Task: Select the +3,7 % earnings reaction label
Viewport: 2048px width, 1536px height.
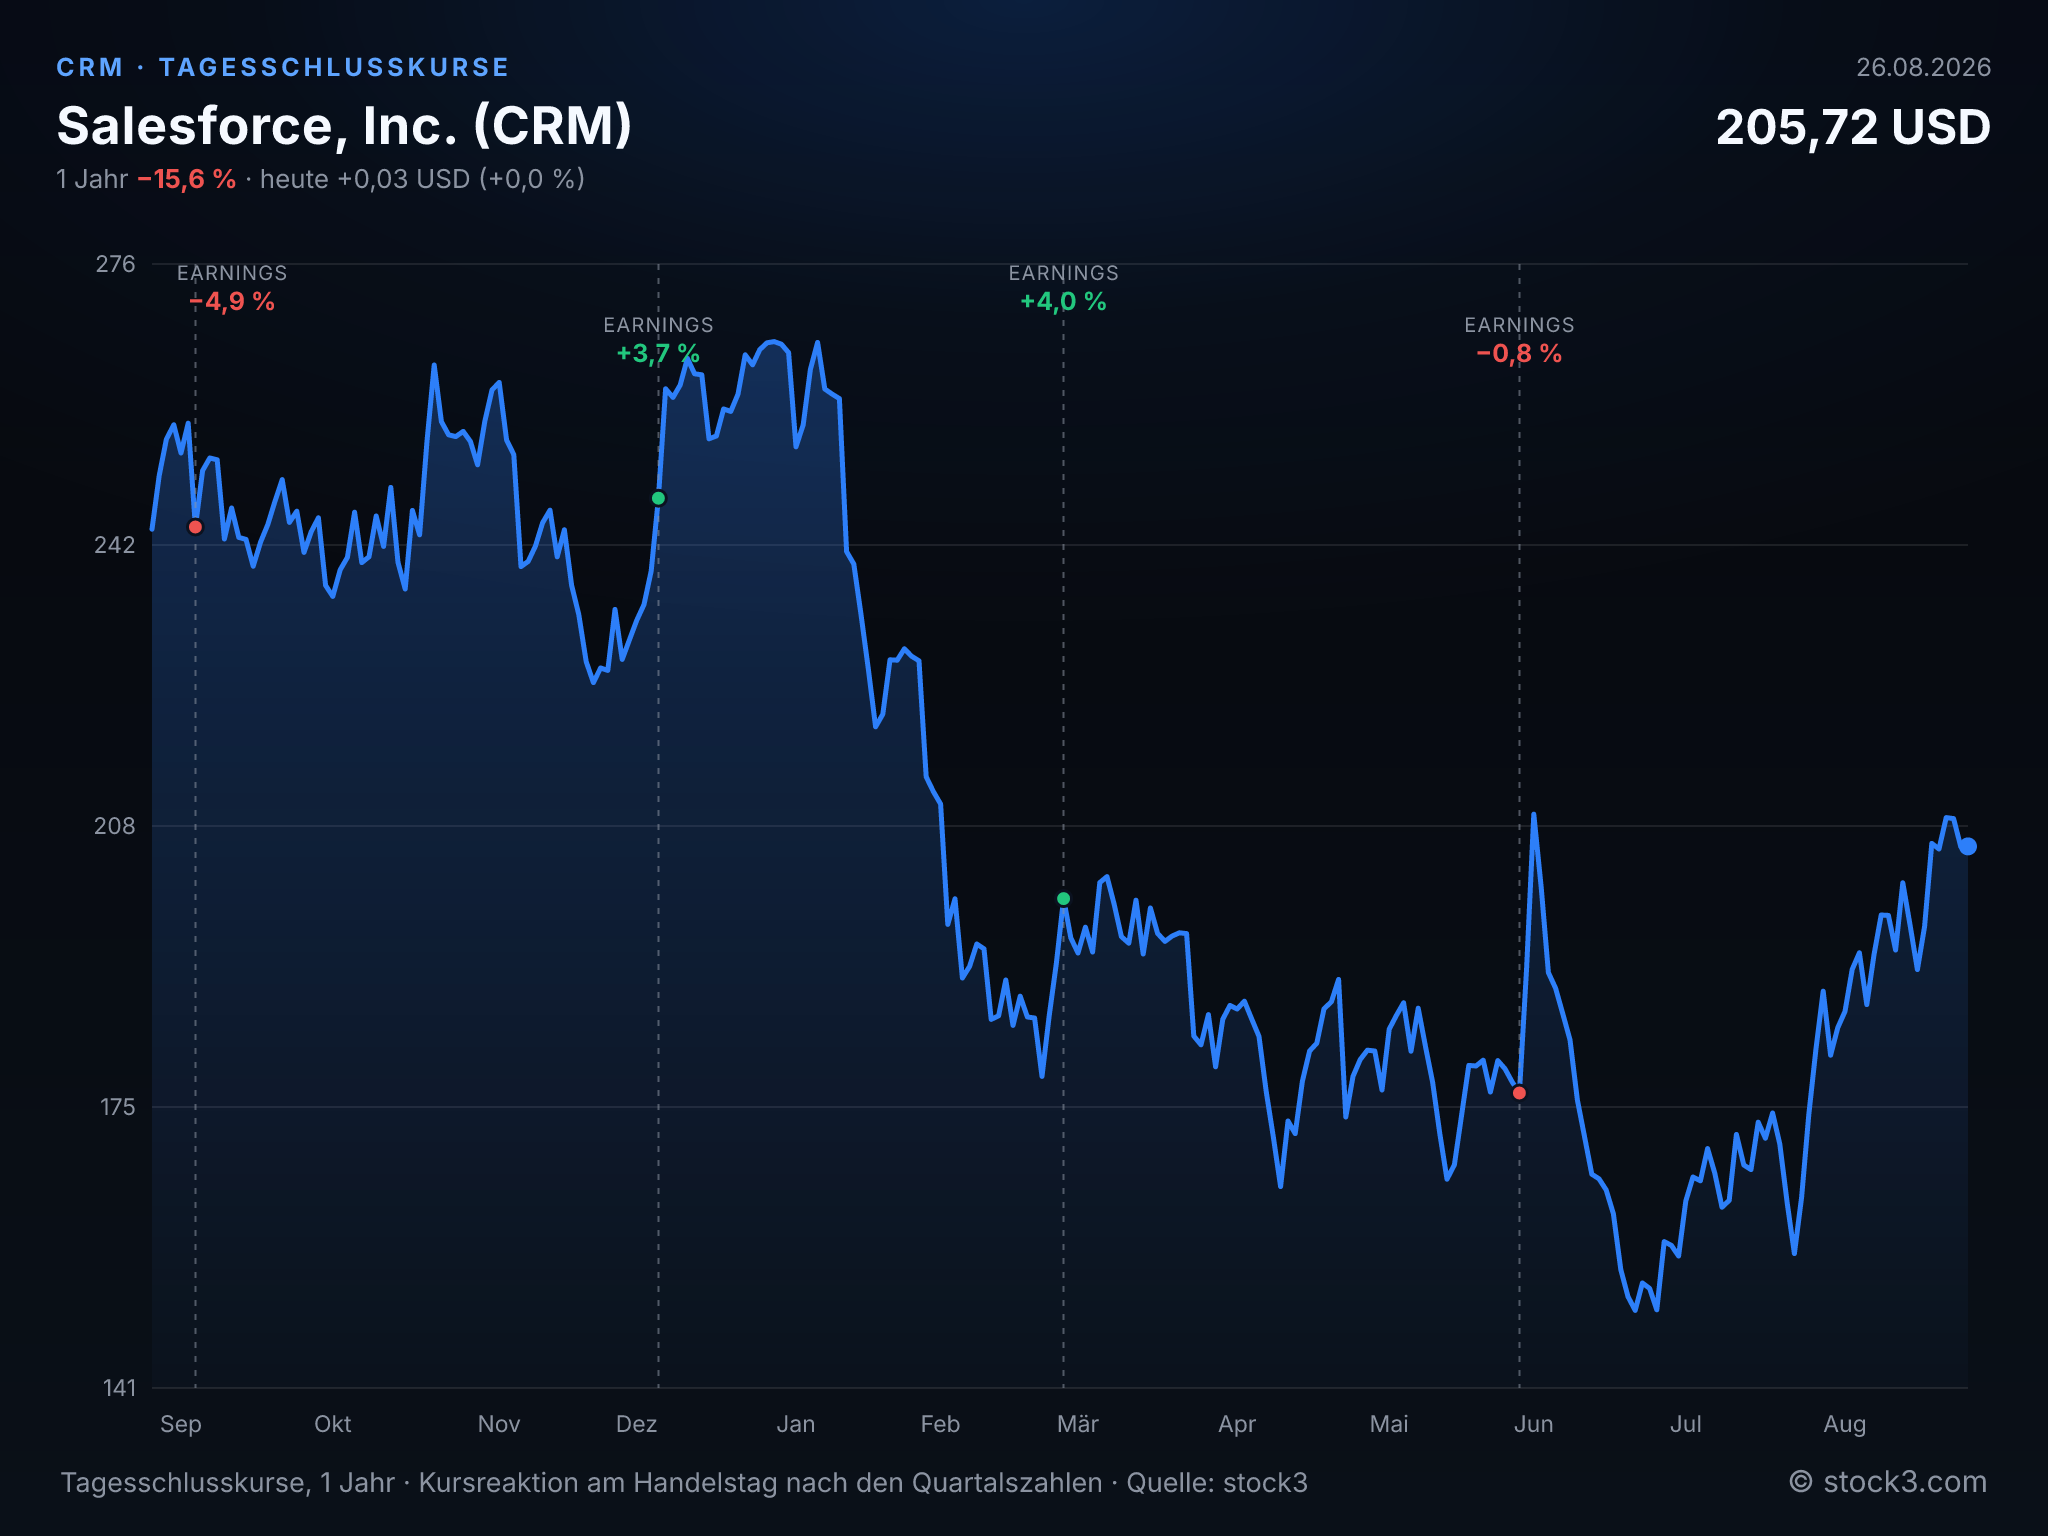Action: pyautogui.click(x=658, y=354)
